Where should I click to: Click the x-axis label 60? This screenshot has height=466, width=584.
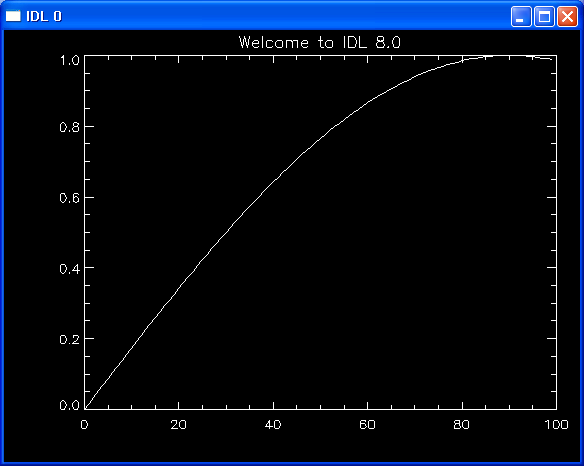(367, 425)
